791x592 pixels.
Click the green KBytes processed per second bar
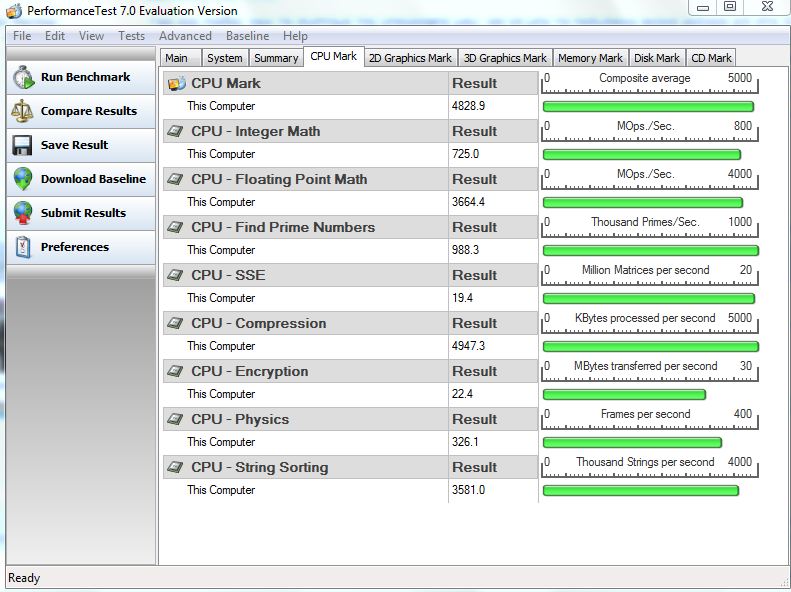click(x=651, y=346)
